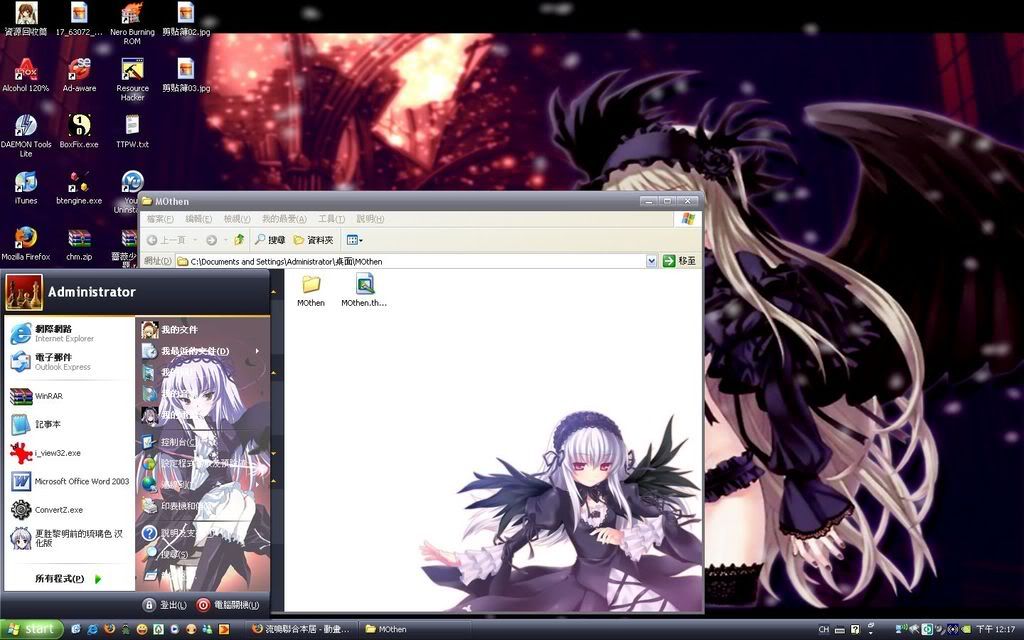Click the Windows flag logo in Explorer
Viewport: 1024px width, 640px height.
coord(688,219)
